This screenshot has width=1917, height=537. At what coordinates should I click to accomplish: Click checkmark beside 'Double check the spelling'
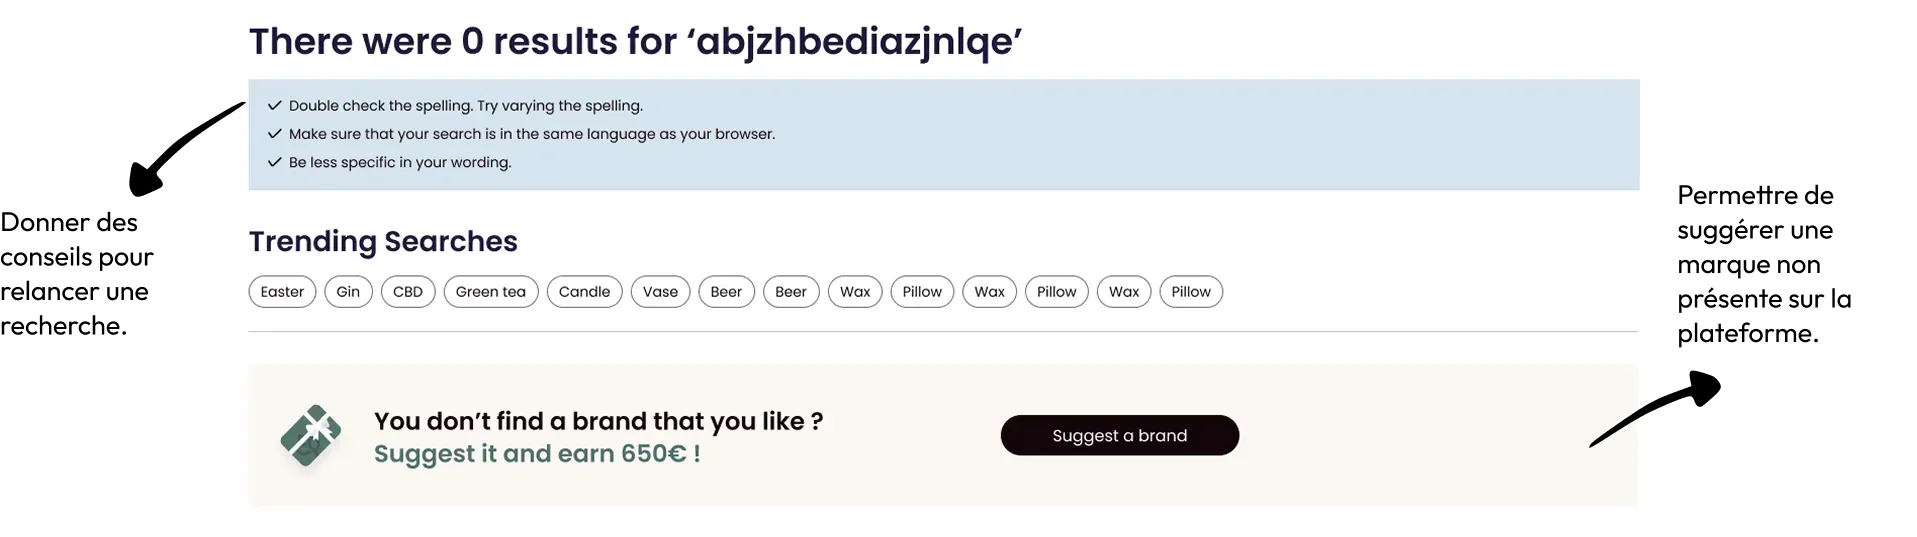tap(275, 106)
